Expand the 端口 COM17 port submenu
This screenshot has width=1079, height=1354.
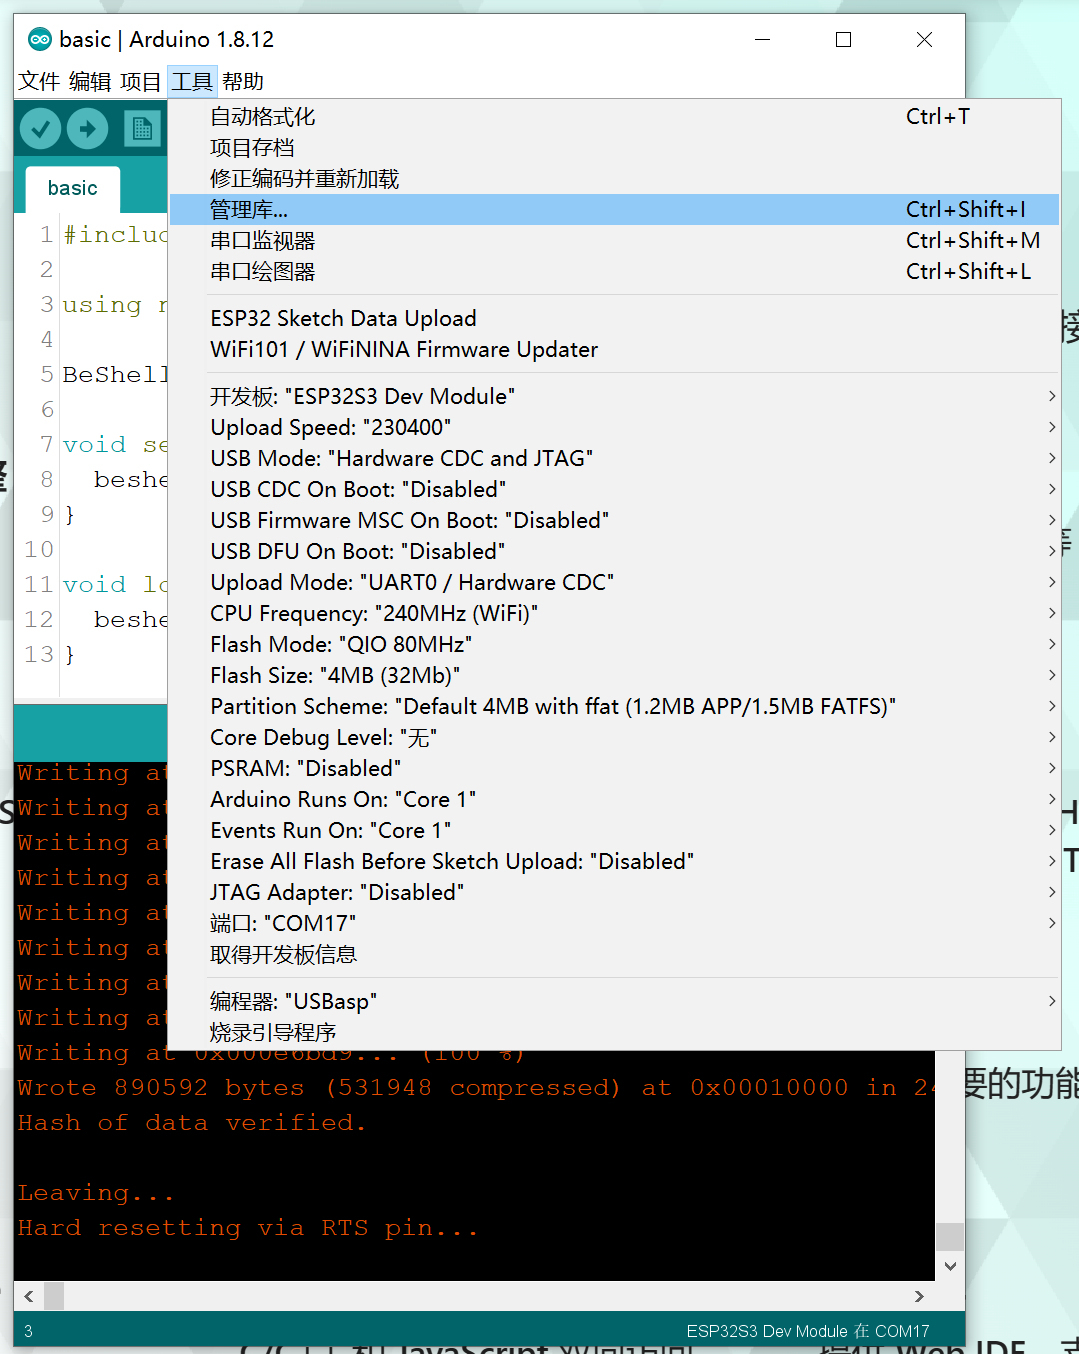point(614,923)
